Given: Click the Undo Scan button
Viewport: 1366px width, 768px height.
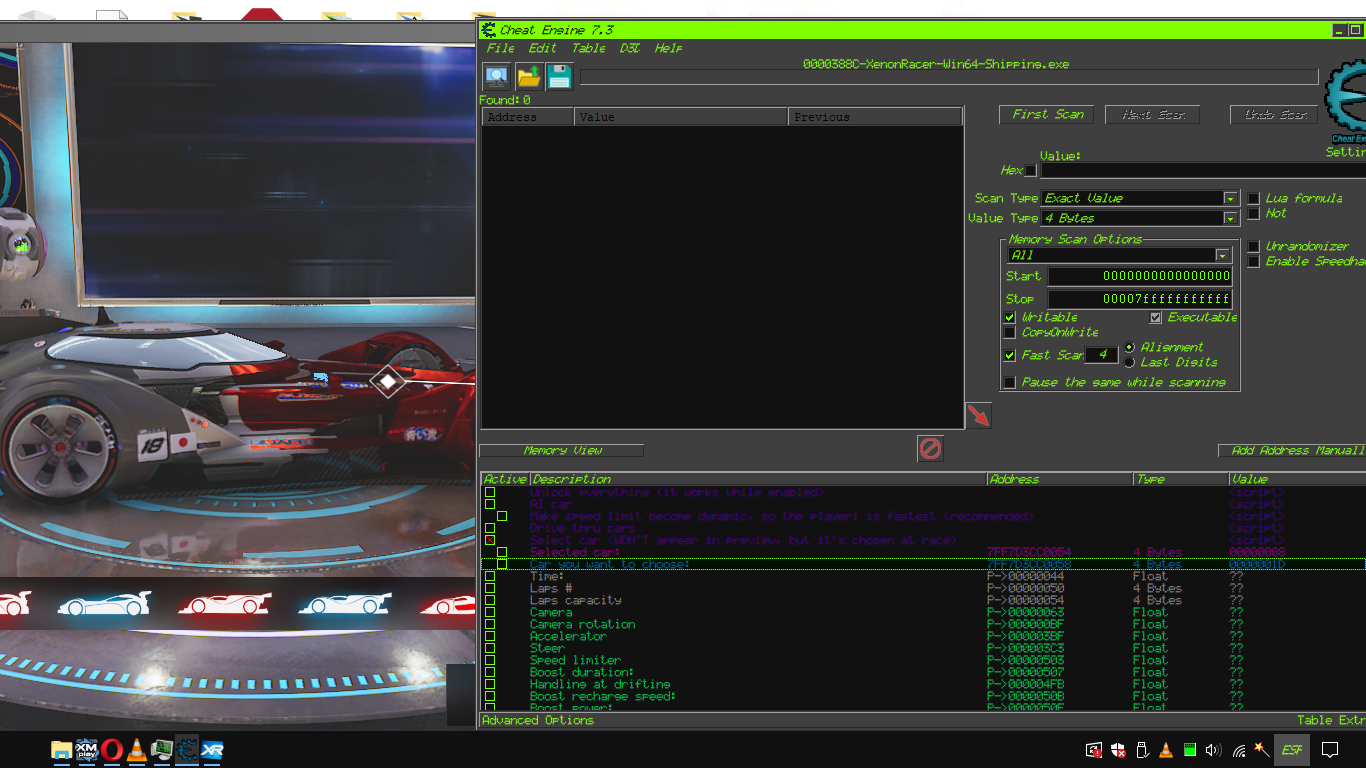Looking at the screenshot, I should click(1275, 115).
